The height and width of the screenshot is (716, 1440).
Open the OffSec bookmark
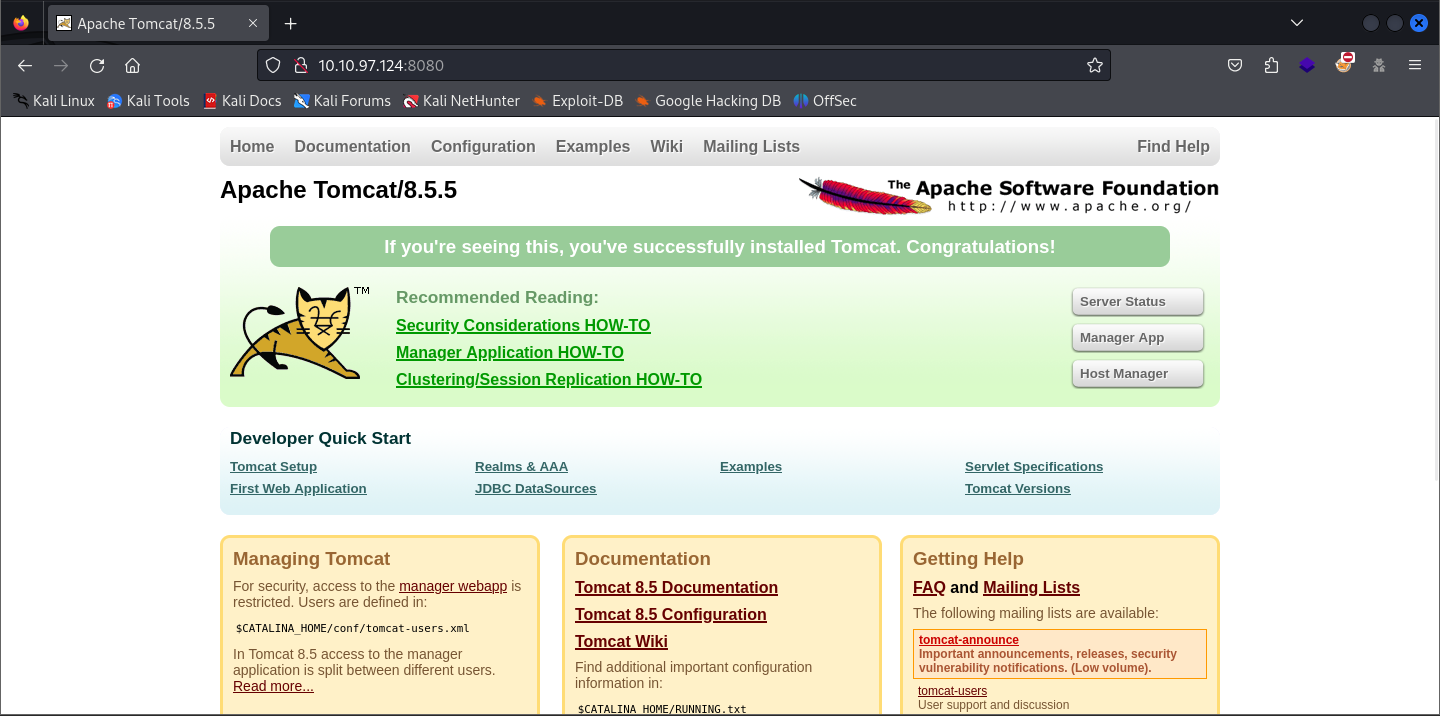tap(825, 100)
